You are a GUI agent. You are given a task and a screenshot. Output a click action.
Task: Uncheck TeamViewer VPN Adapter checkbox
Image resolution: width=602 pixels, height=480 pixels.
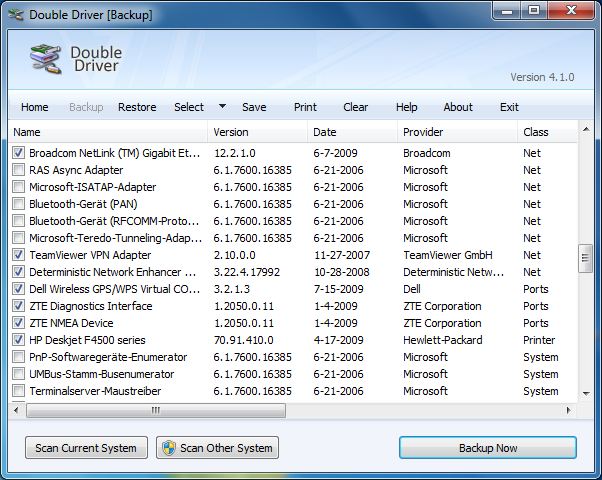18,255
